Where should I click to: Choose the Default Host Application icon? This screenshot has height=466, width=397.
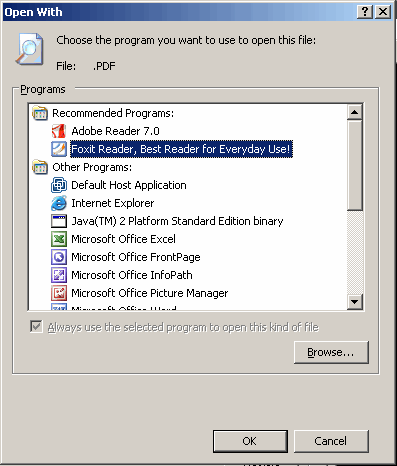coord(59,185)
